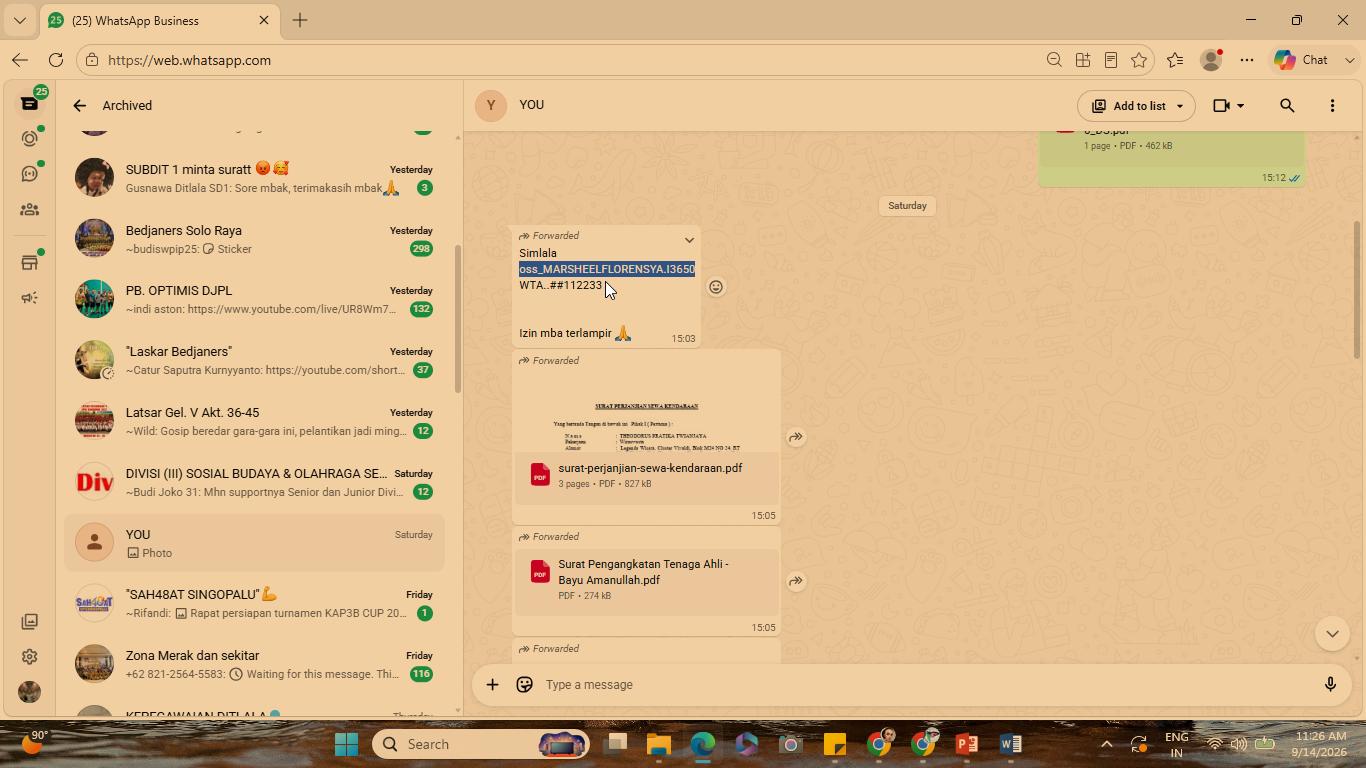
Task: Expand the Simlala message options chevron
Action: [x=689, y=240]
